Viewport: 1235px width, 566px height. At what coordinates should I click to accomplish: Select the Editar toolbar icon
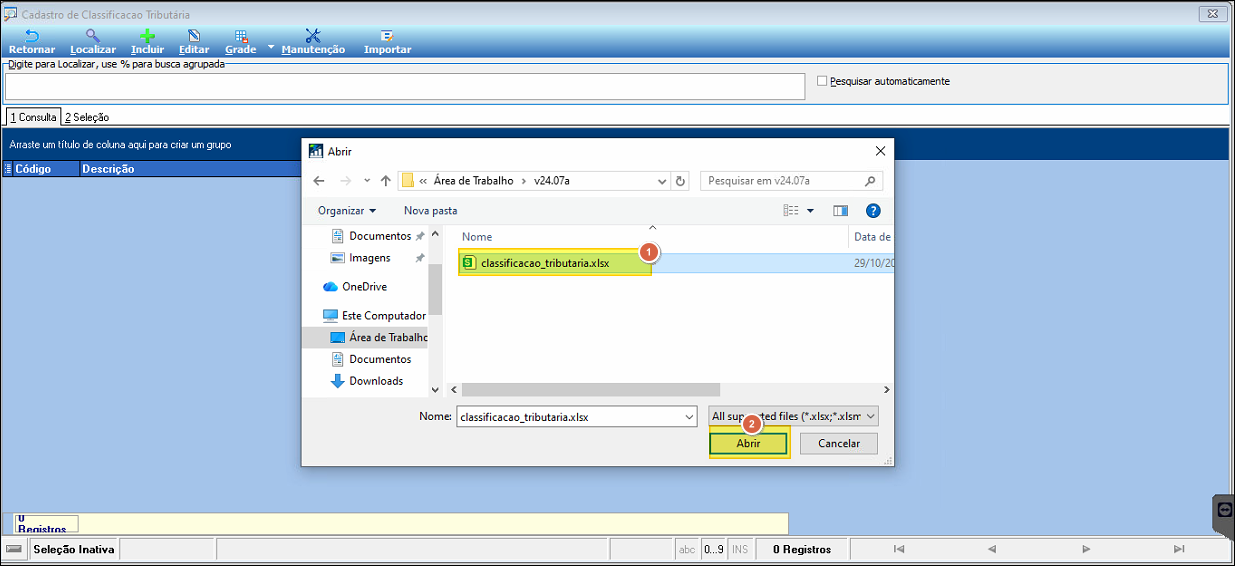pos(194,35)
